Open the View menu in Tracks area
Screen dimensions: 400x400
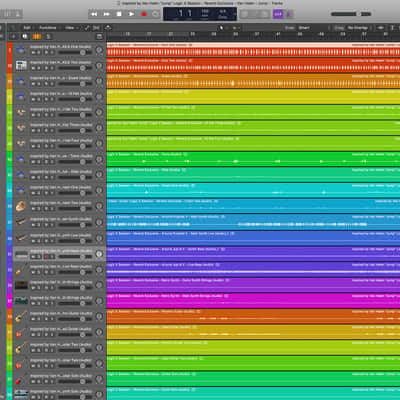point(71,28)
